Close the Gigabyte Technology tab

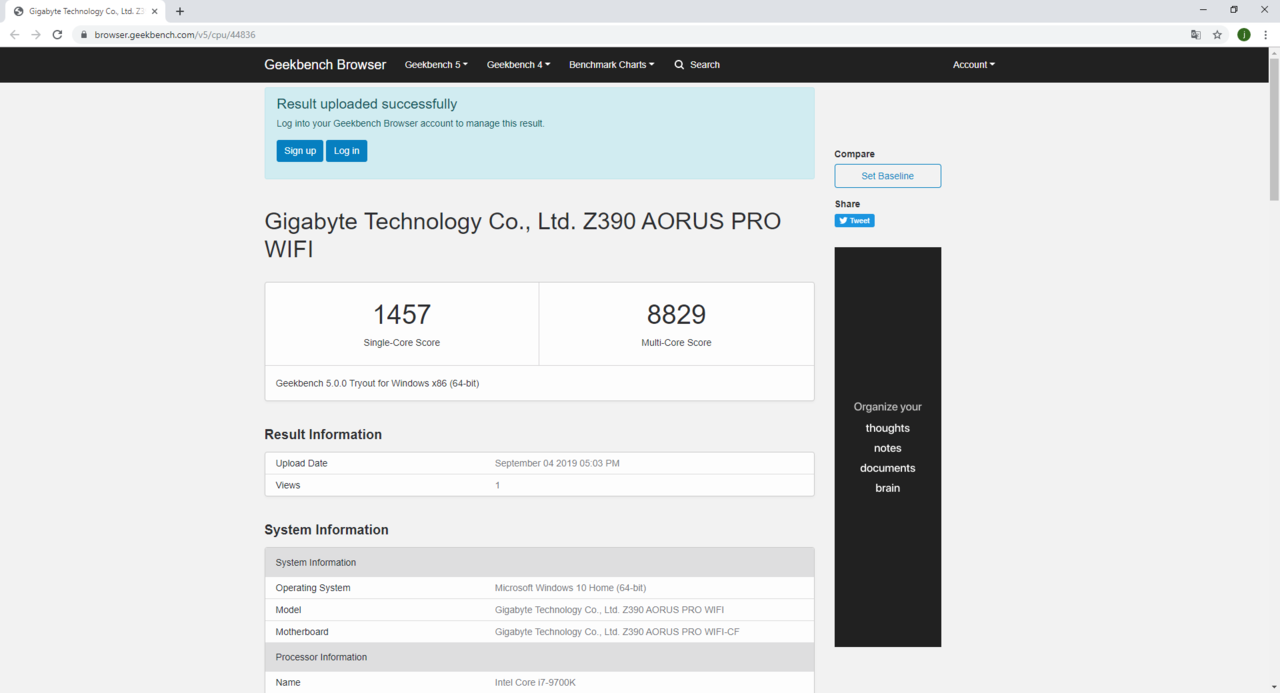(155, 11)
